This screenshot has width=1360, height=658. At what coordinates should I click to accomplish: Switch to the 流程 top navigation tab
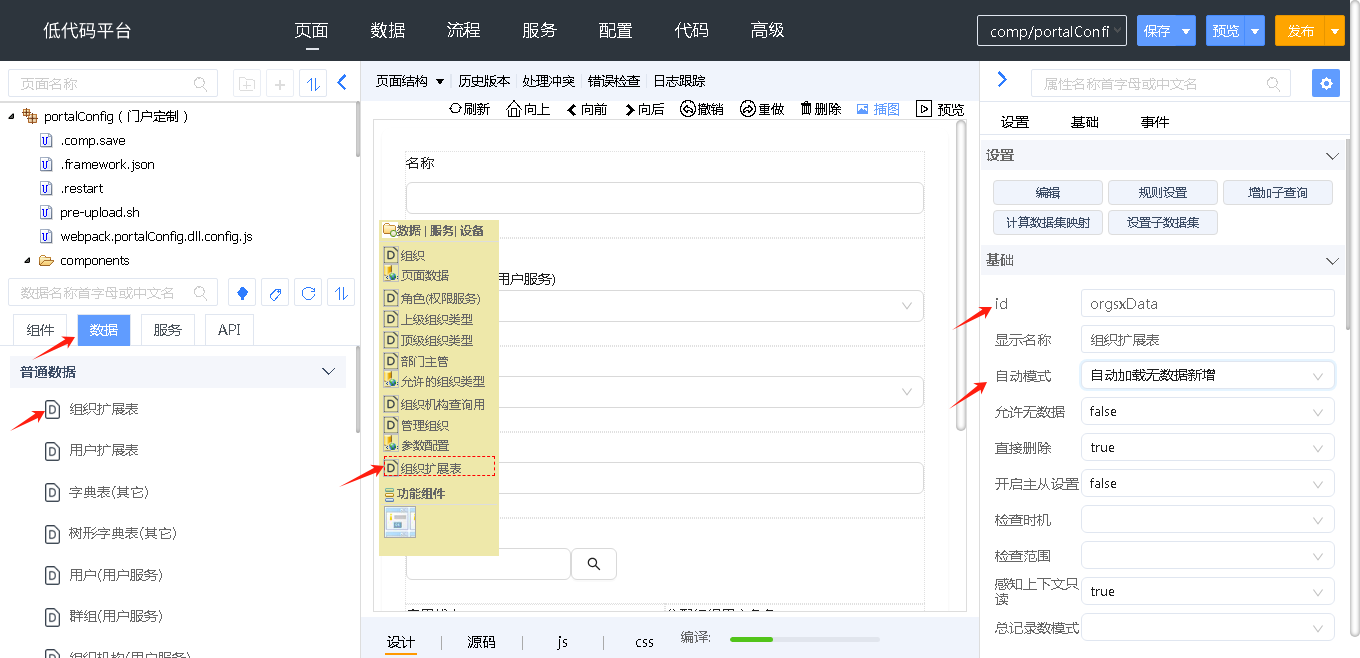click(x=464, y=30)
